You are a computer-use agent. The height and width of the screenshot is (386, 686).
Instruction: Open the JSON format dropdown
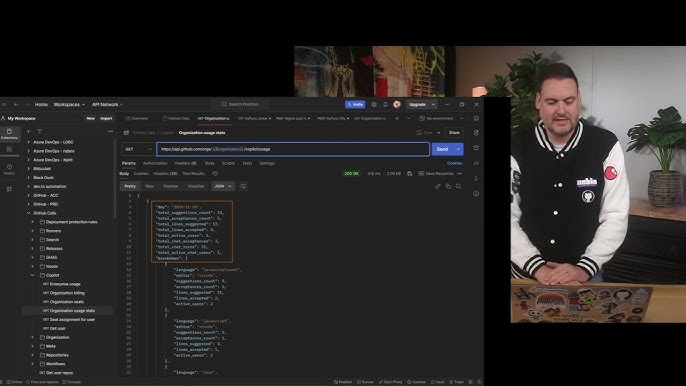click(223, 186)
